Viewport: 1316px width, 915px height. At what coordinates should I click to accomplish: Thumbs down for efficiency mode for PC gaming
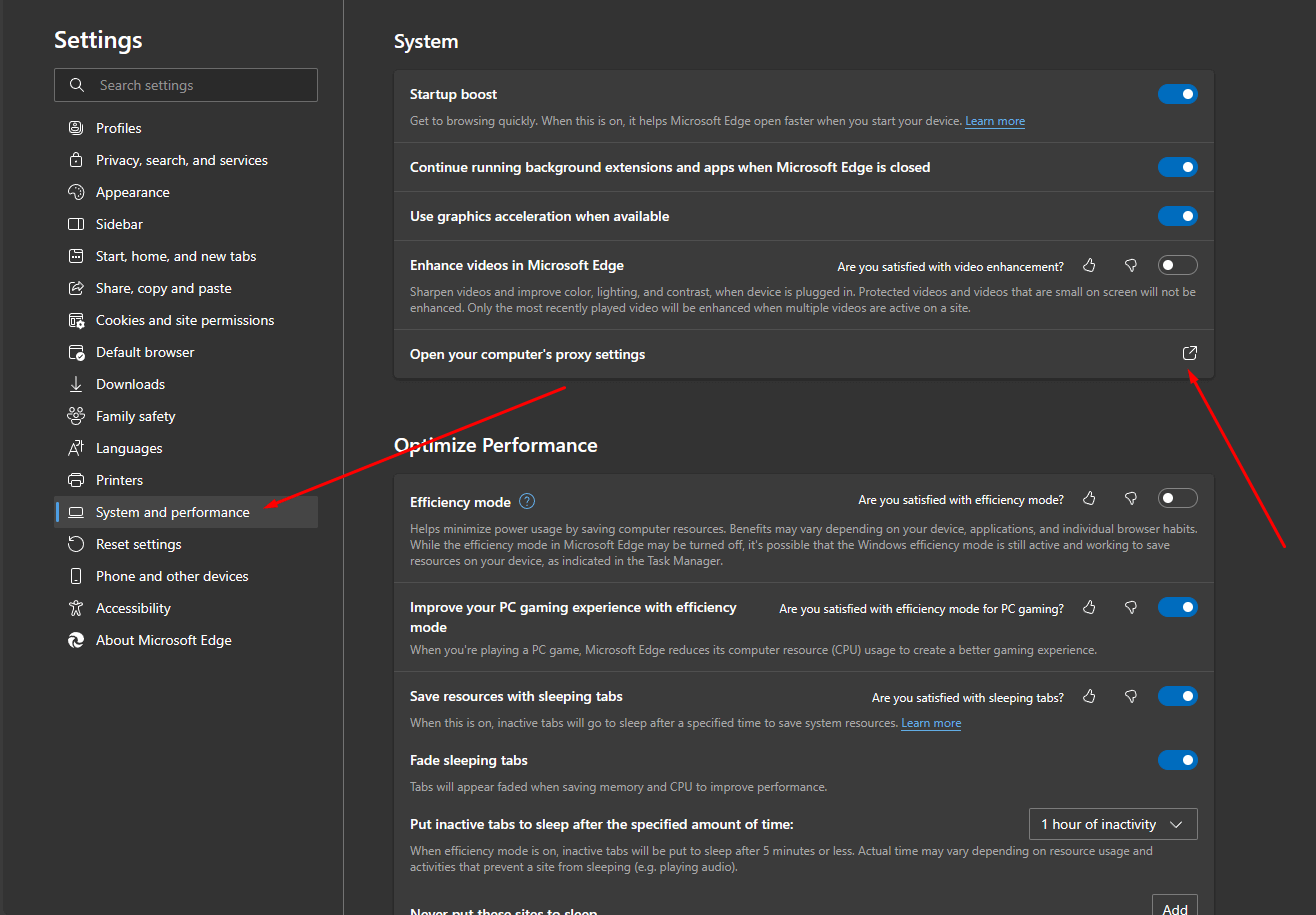click(x=1131, y=607)
